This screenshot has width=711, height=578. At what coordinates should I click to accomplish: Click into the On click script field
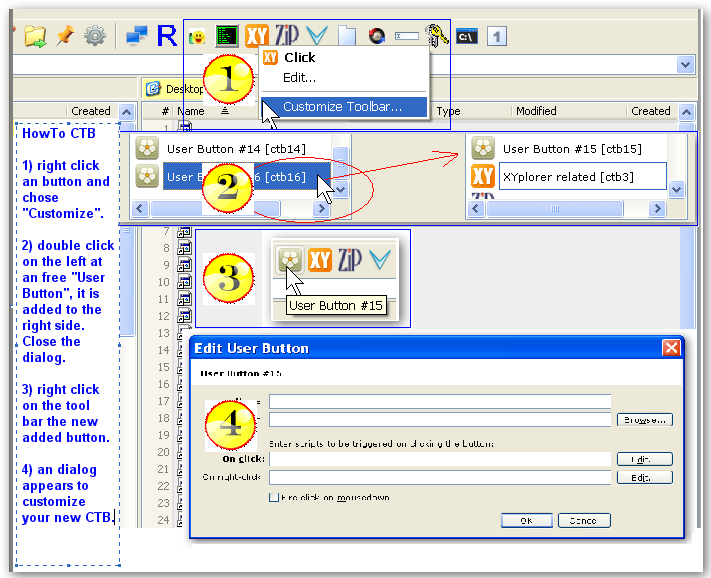[x=439, y=459]
